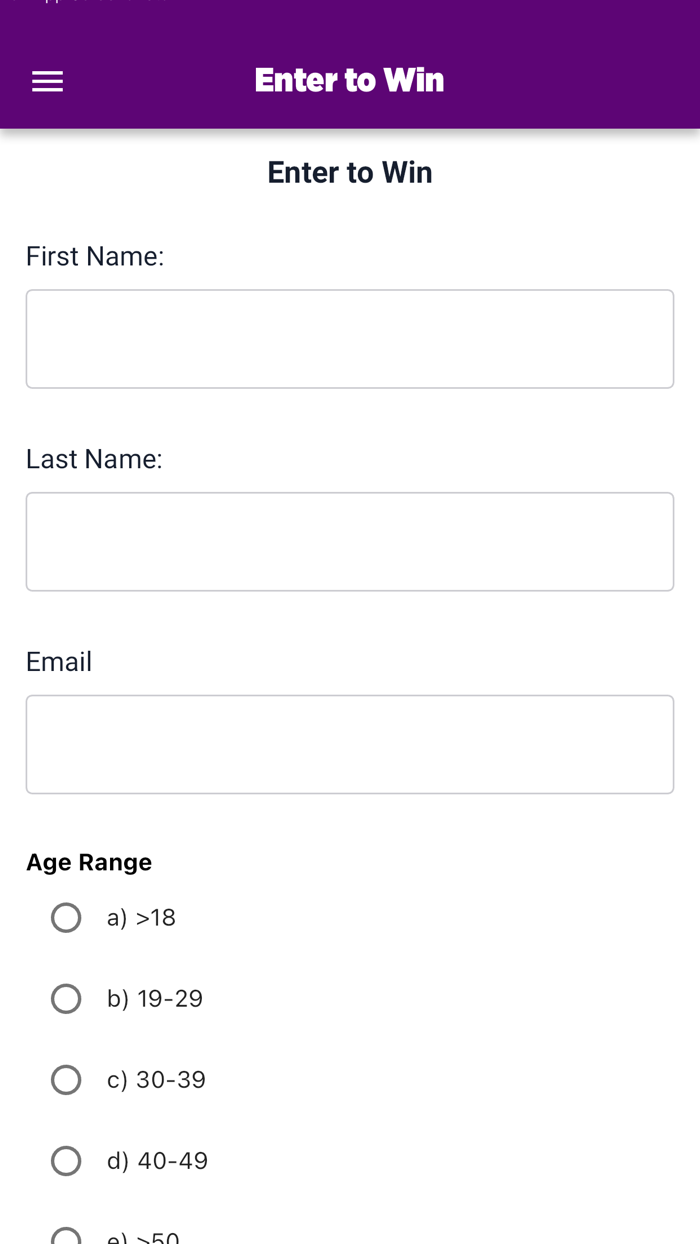Screen dimensions: 700x1244
Task: Select the radio circle for c) 30-39
Action: coord(66,1080)
